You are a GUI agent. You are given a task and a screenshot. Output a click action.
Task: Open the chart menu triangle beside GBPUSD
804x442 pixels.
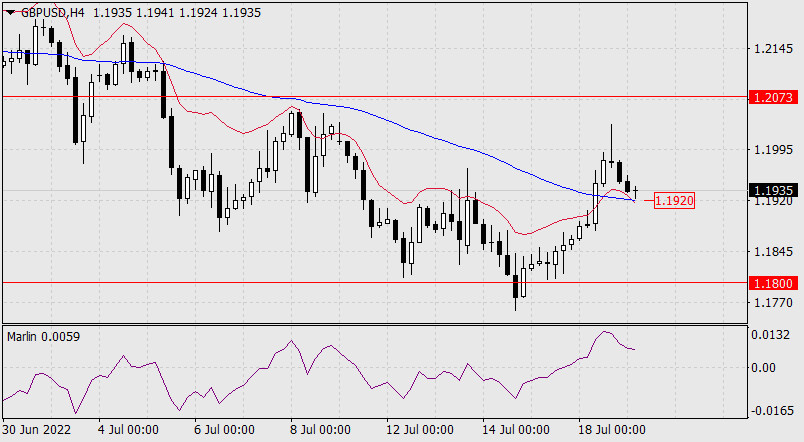coord(11,13)
